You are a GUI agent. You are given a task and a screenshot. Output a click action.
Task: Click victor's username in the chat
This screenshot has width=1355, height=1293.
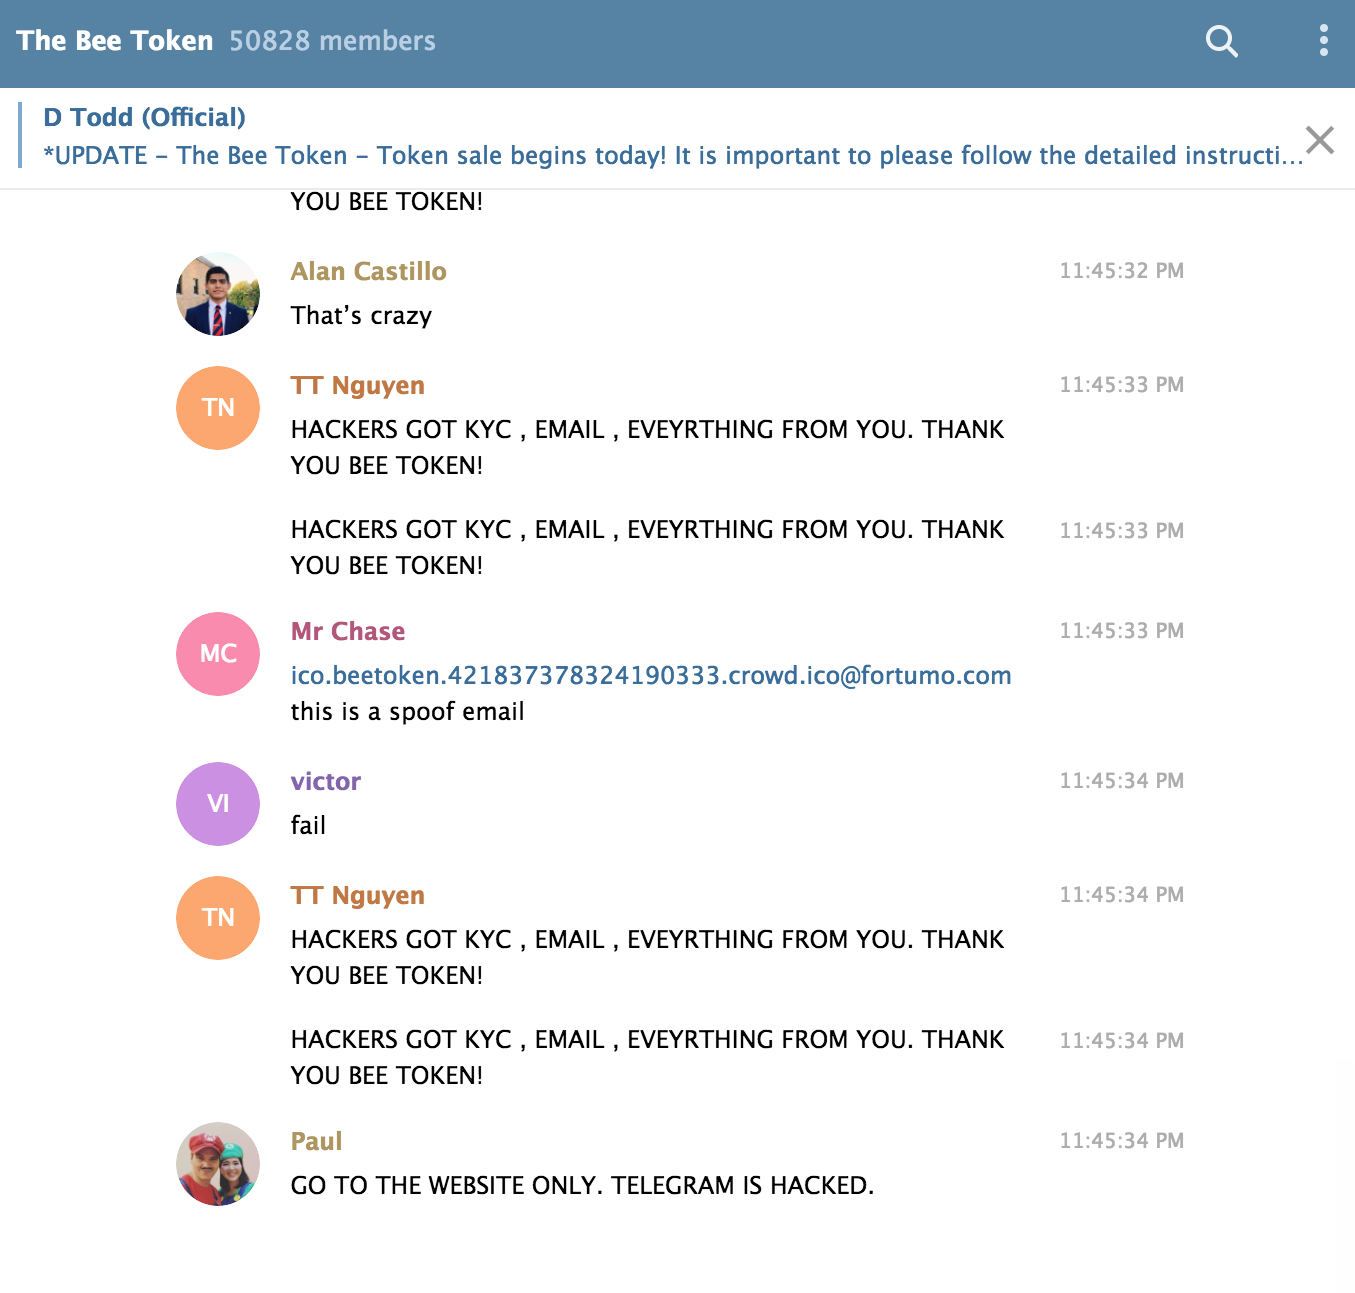tap(325, 781)
